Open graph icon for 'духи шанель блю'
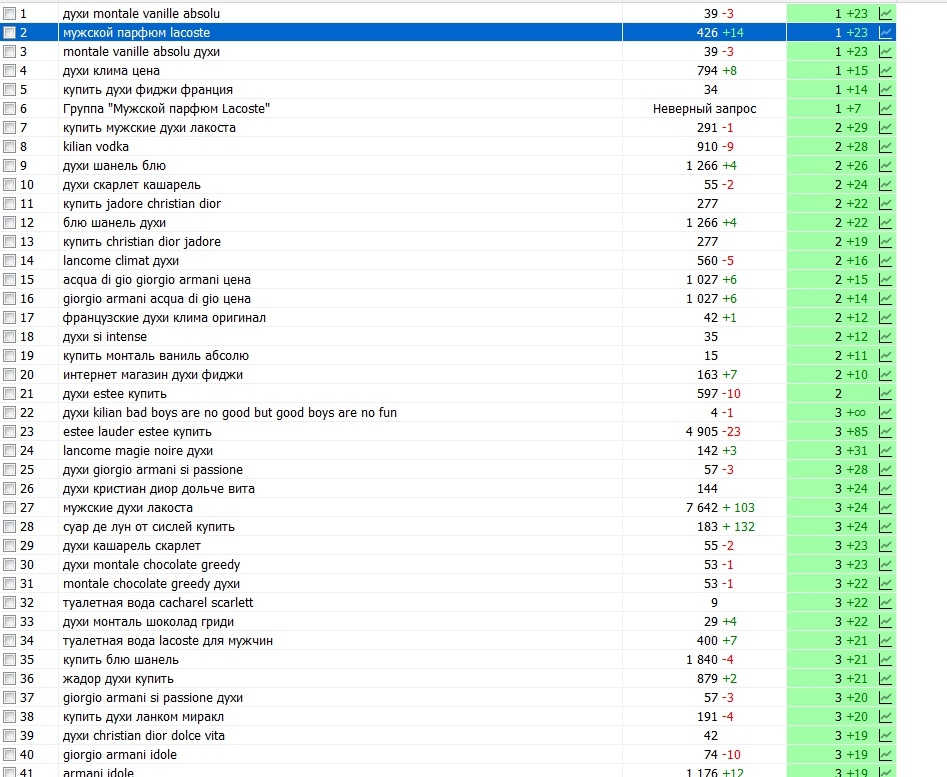 [885, 165]
